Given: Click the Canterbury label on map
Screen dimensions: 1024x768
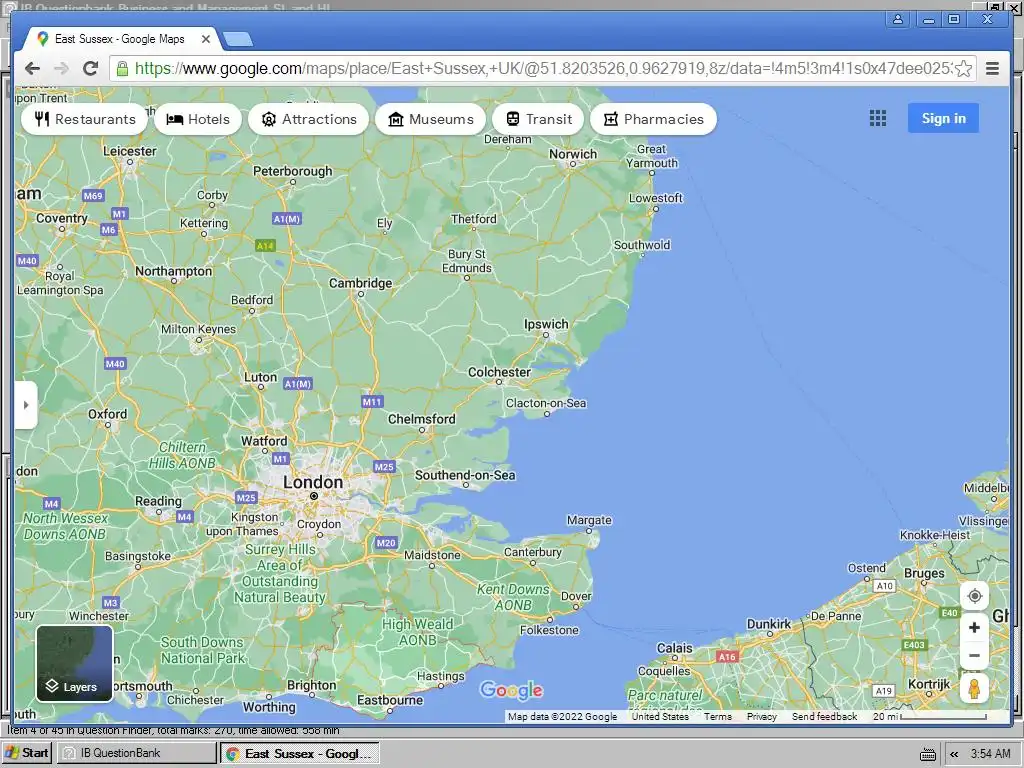Looking at the screenshot, I should click(532, 552).
